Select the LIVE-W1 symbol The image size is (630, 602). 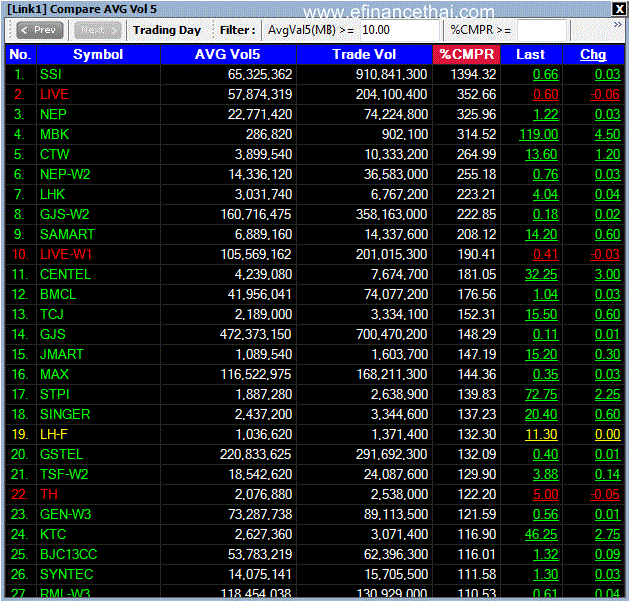(x=66, y=254)
